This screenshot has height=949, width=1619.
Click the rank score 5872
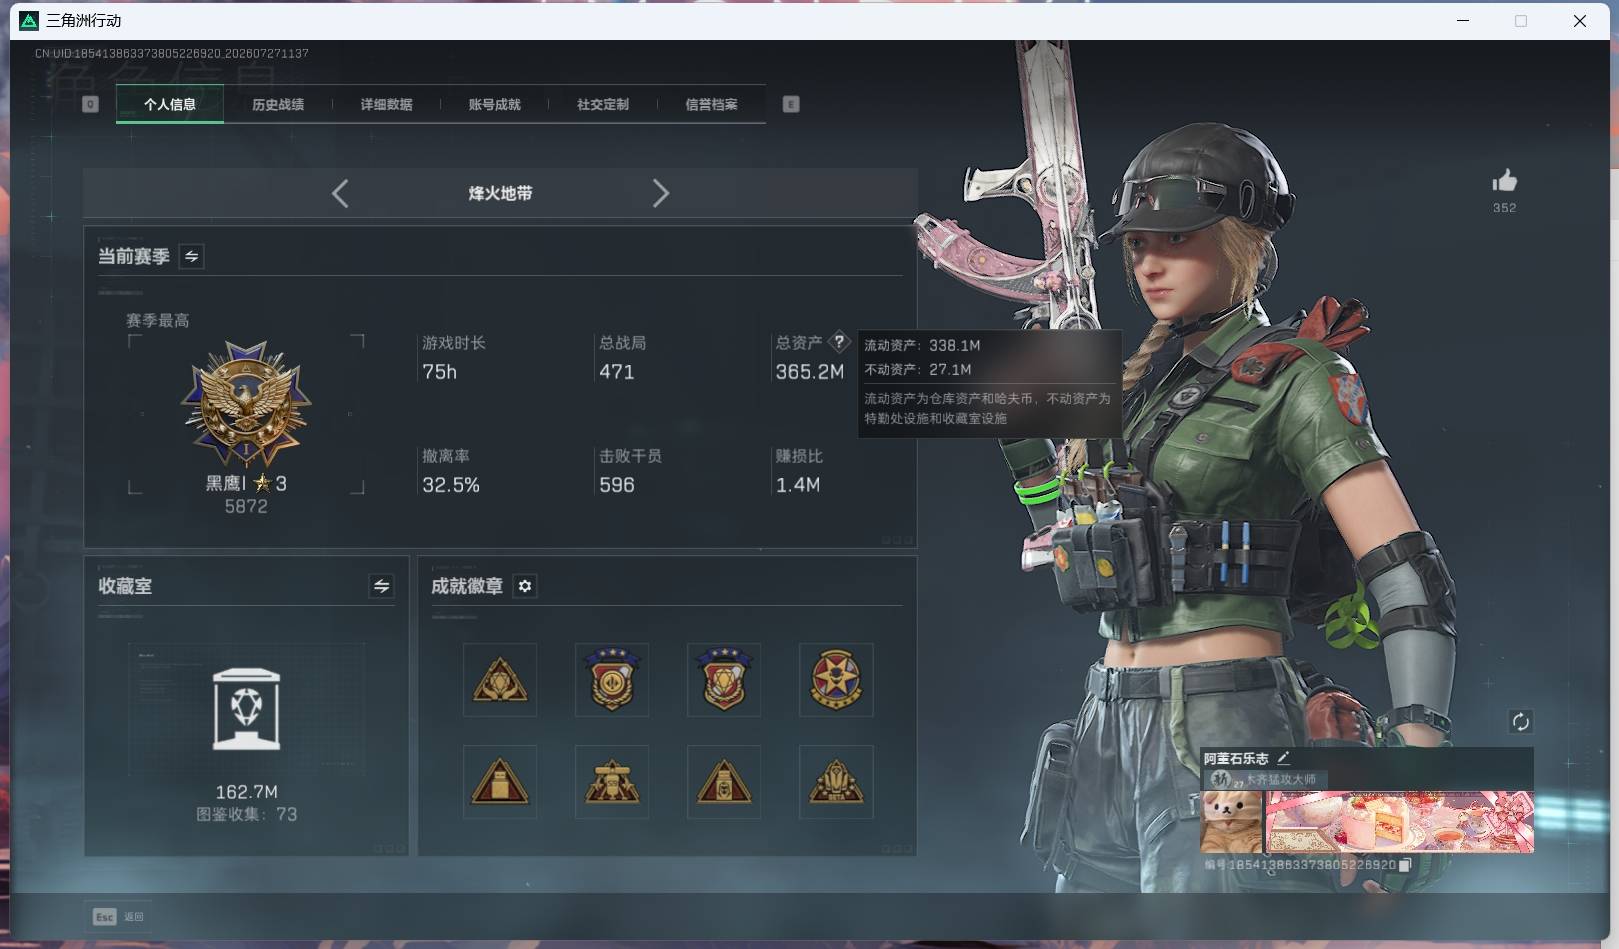(x=246, y=507)
